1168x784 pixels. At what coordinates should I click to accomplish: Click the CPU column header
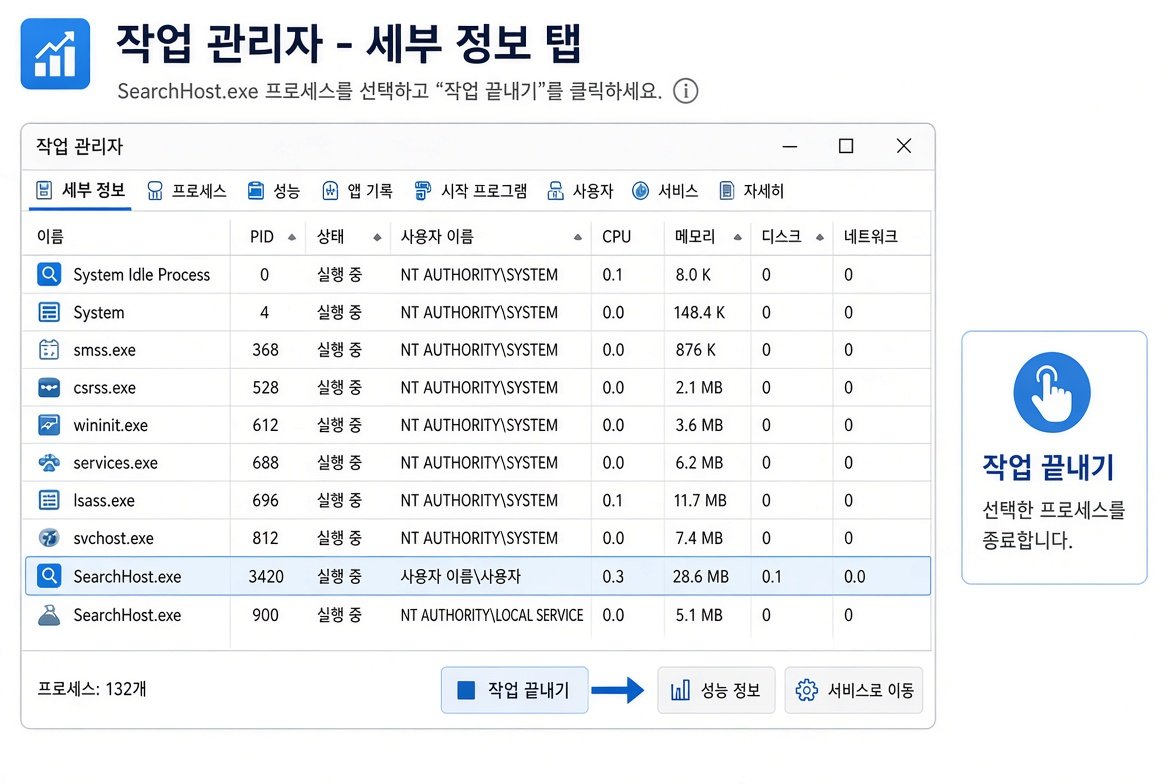click(616, 236)
